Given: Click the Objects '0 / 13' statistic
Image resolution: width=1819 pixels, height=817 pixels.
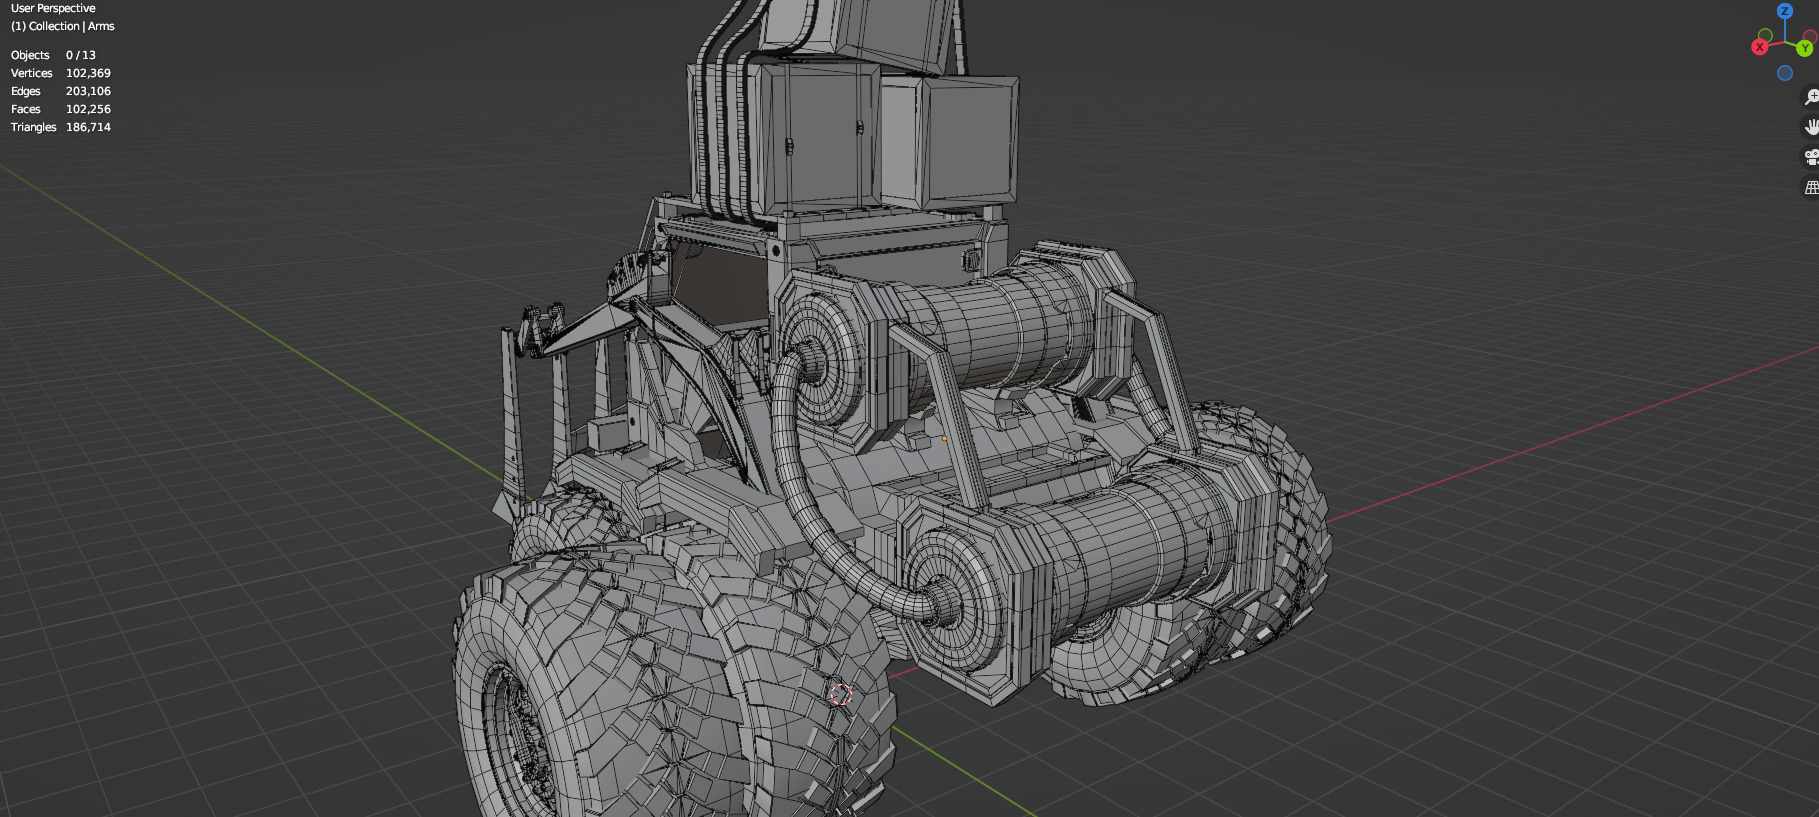Looking at the screenshot, I should (x=81, y=55).
